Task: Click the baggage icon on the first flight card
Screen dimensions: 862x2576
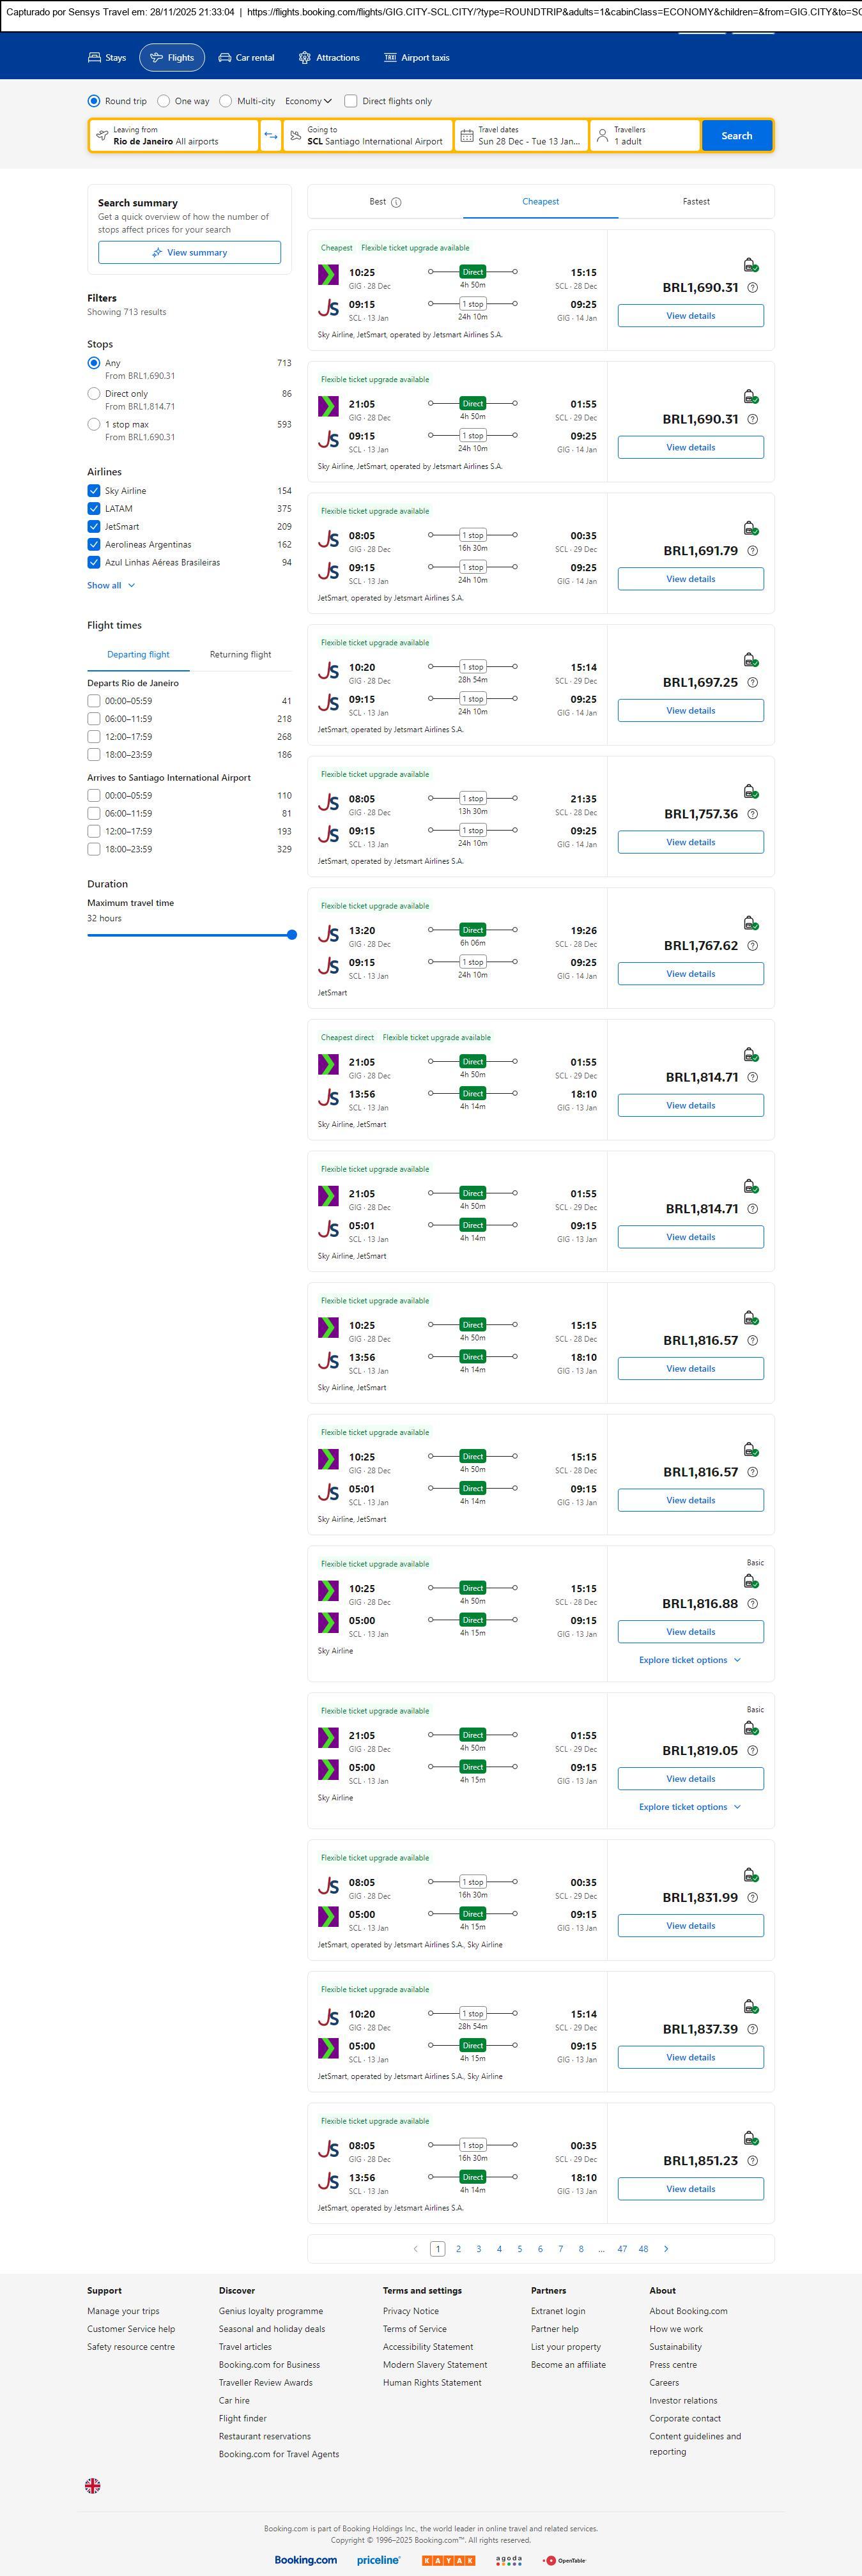Action: [750, 265]
